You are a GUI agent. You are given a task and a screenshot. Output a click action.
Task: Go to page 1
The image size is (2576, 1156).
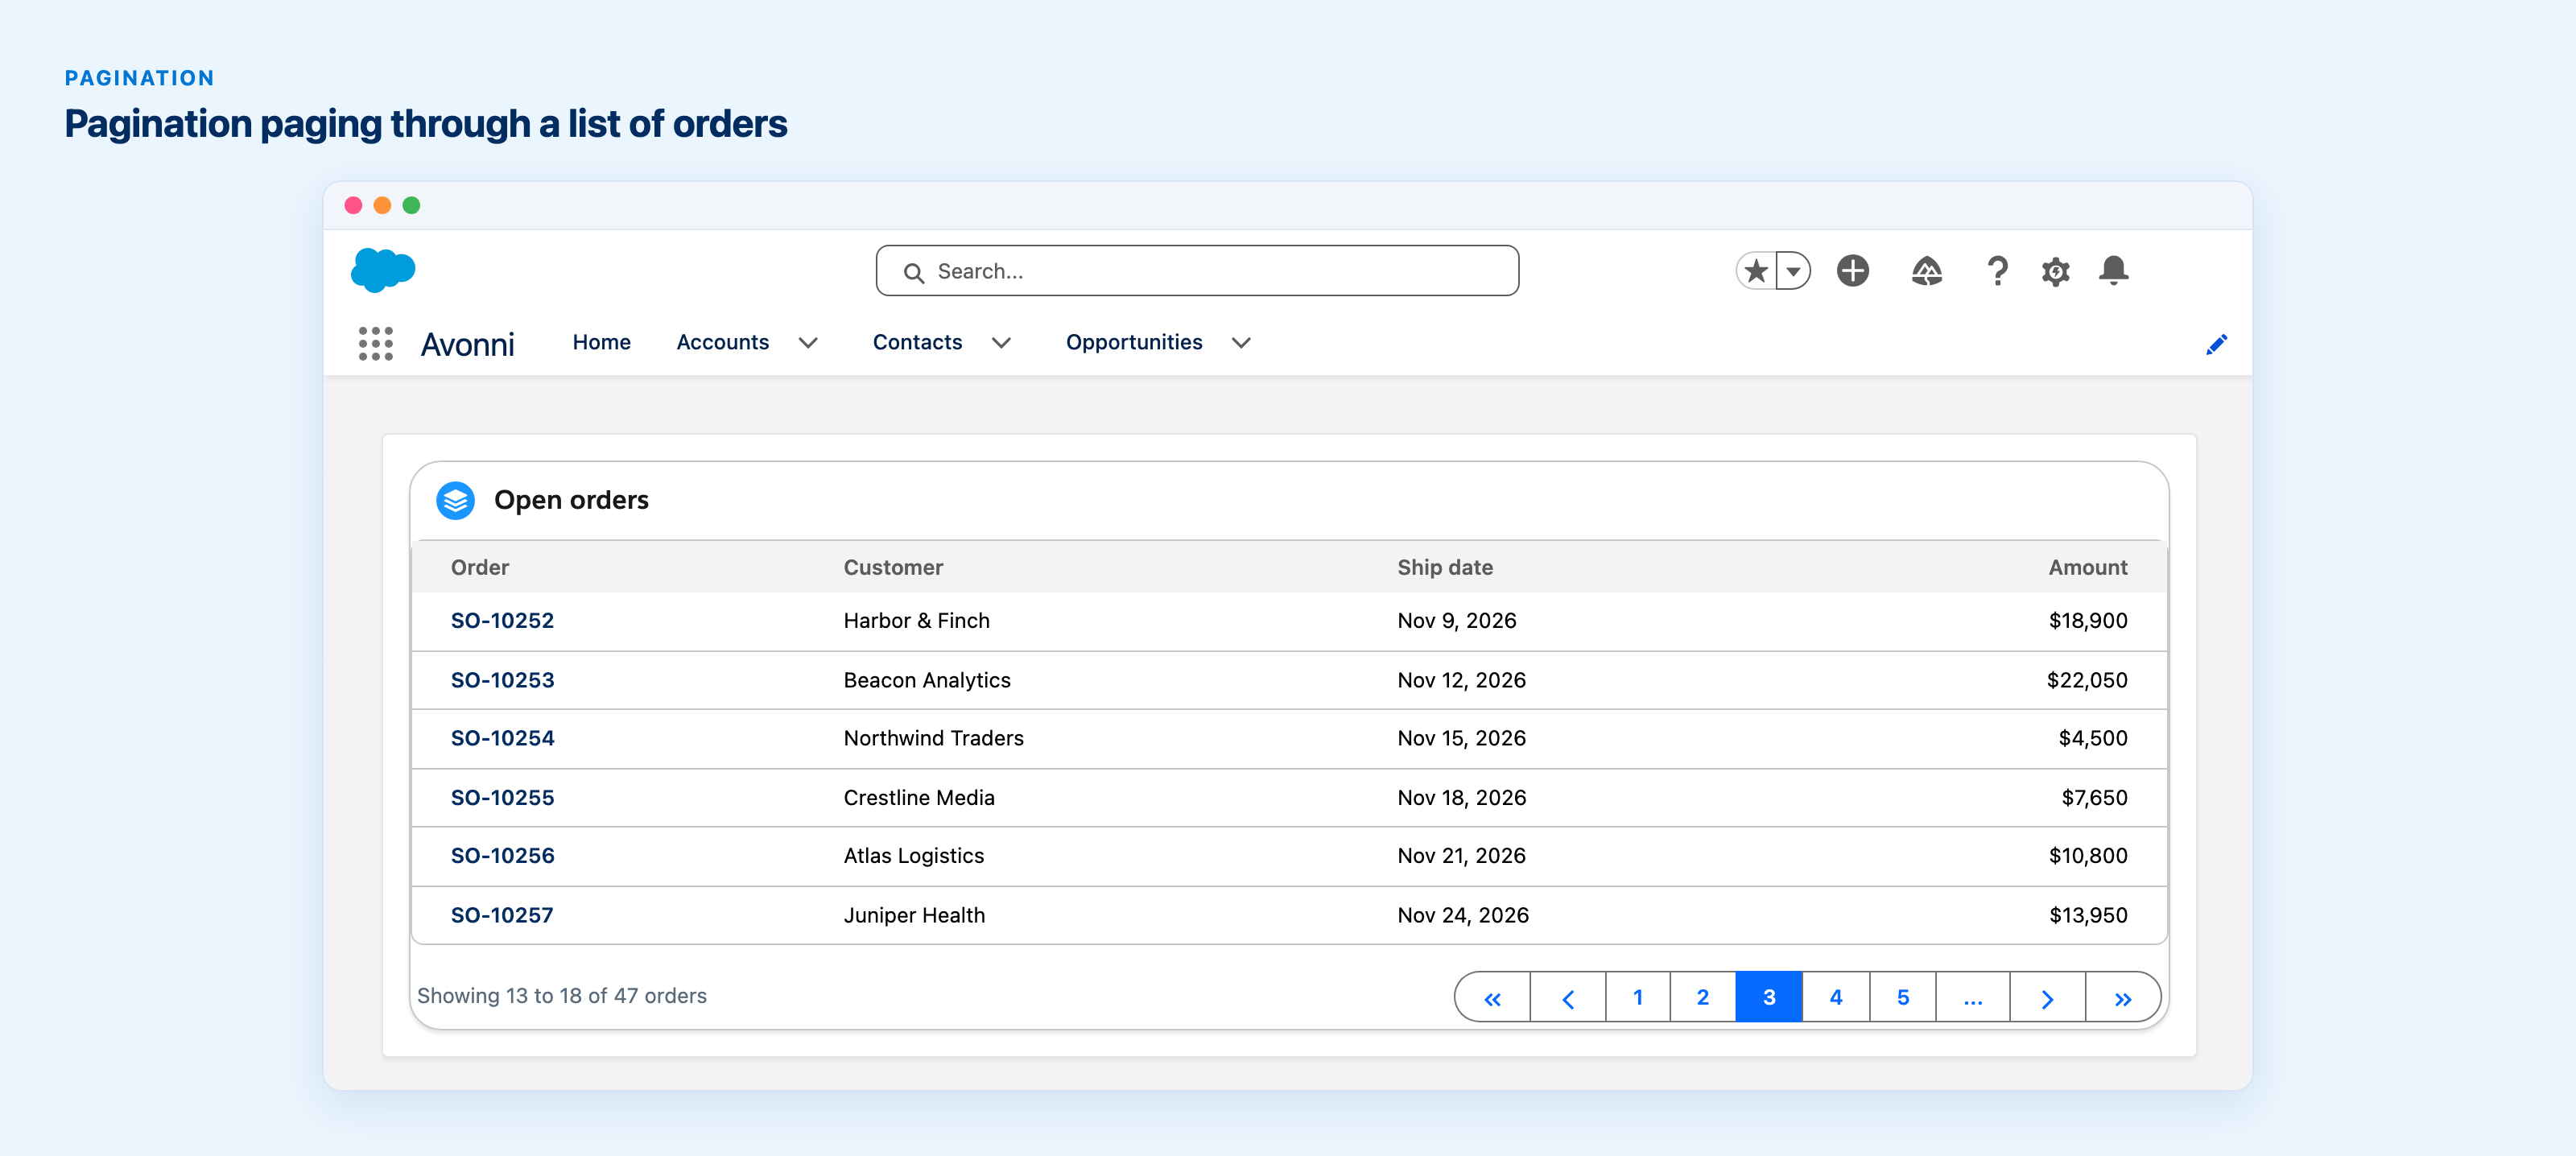[x=1638, y=997]
